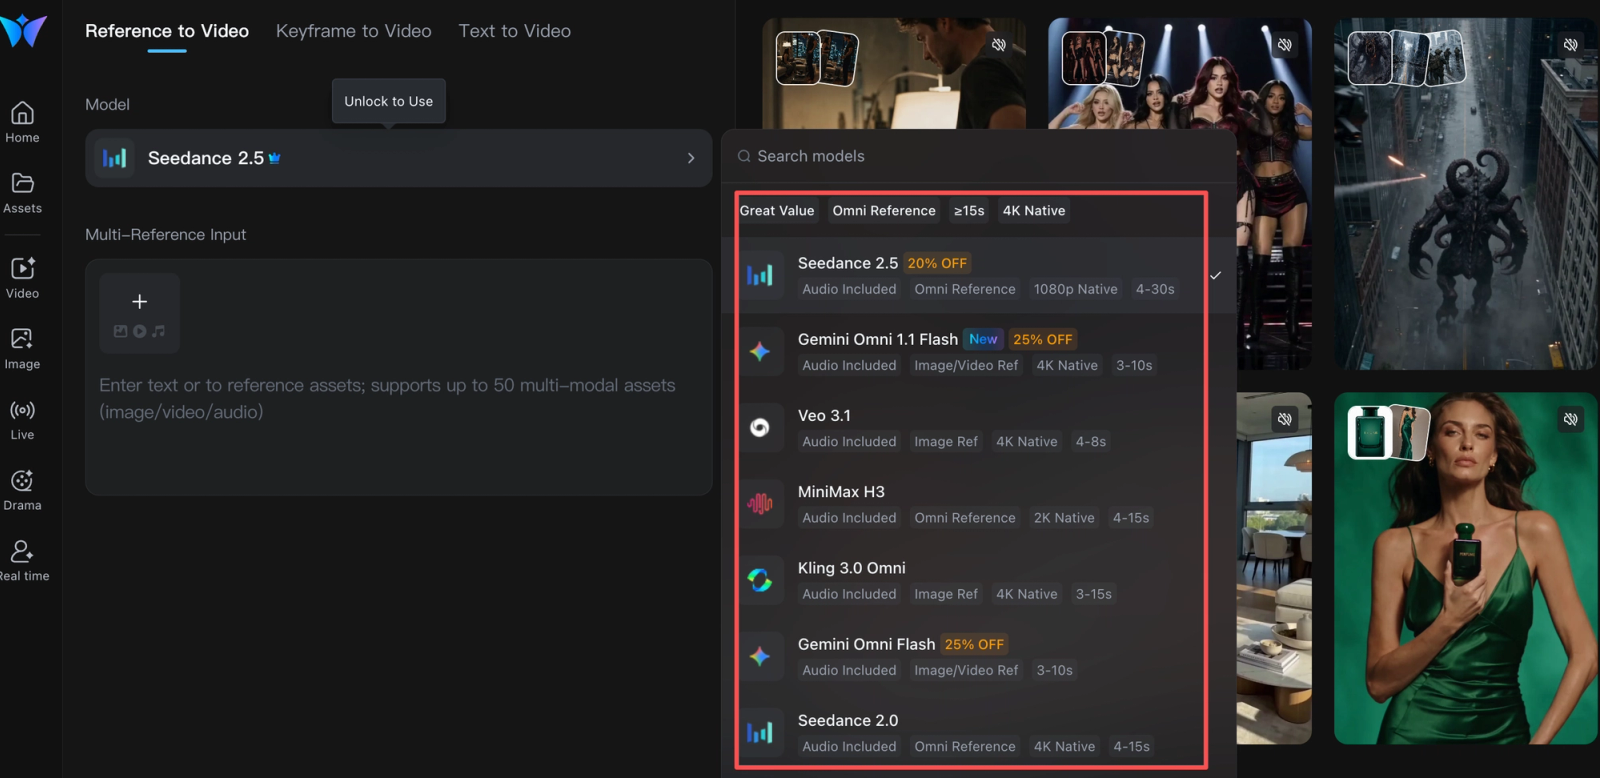Click reference images on man at desk video
The height and width of the screenshot is (778, 1600).
(x=817, y=57)
